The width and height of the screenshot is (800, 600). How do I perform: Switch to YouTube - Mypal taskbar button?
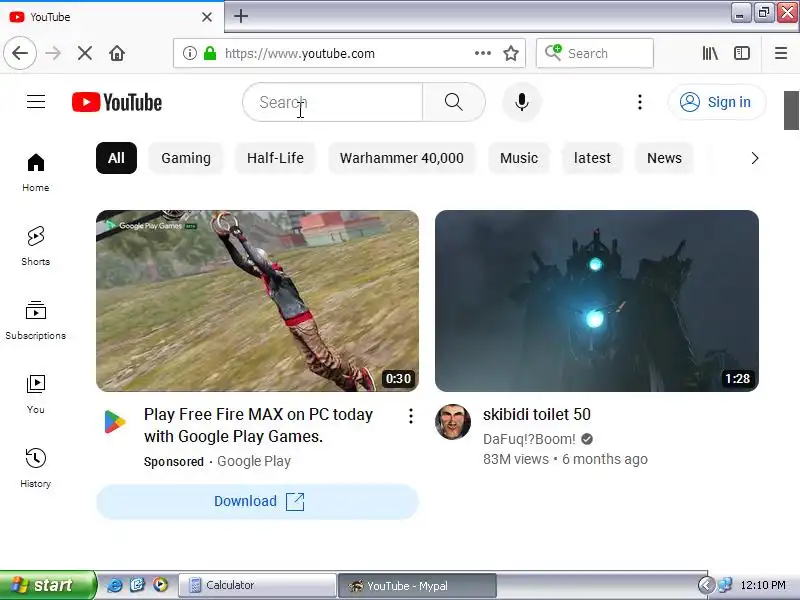417,585
